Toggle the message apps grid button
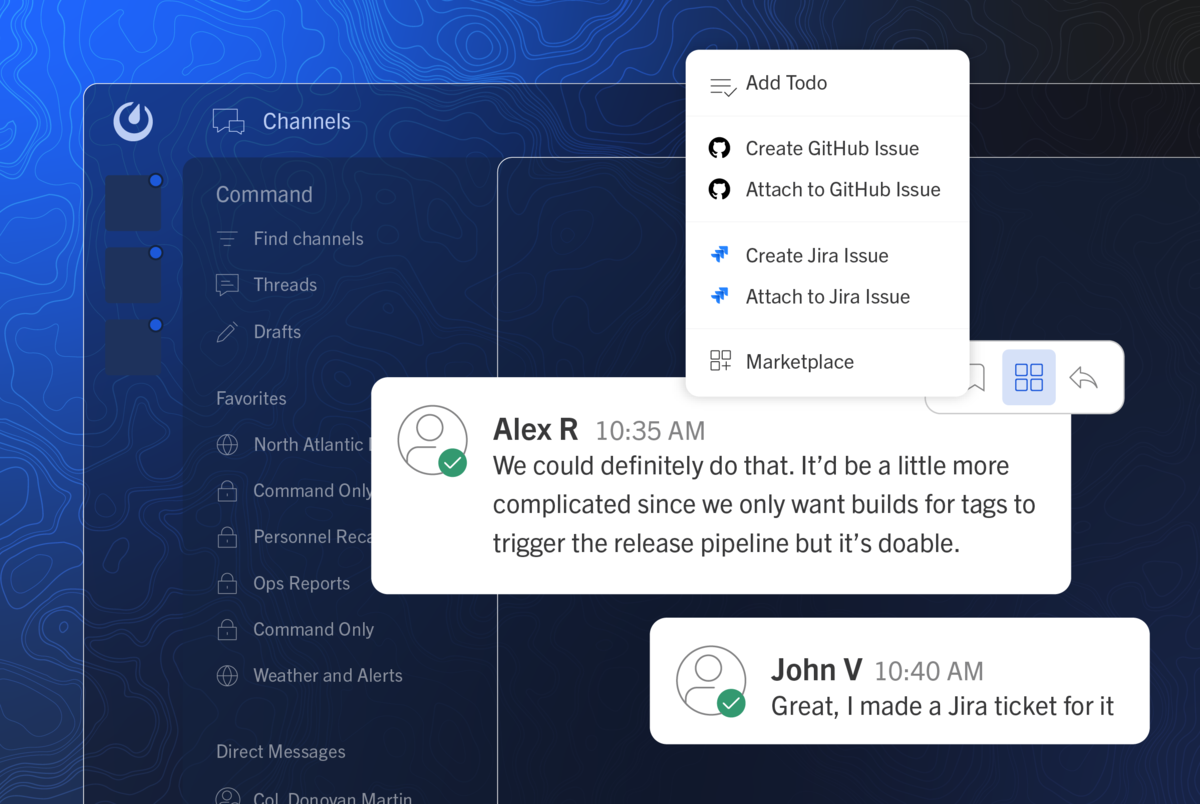Viewport: 1200px width, 804px height. point(1029,377)
